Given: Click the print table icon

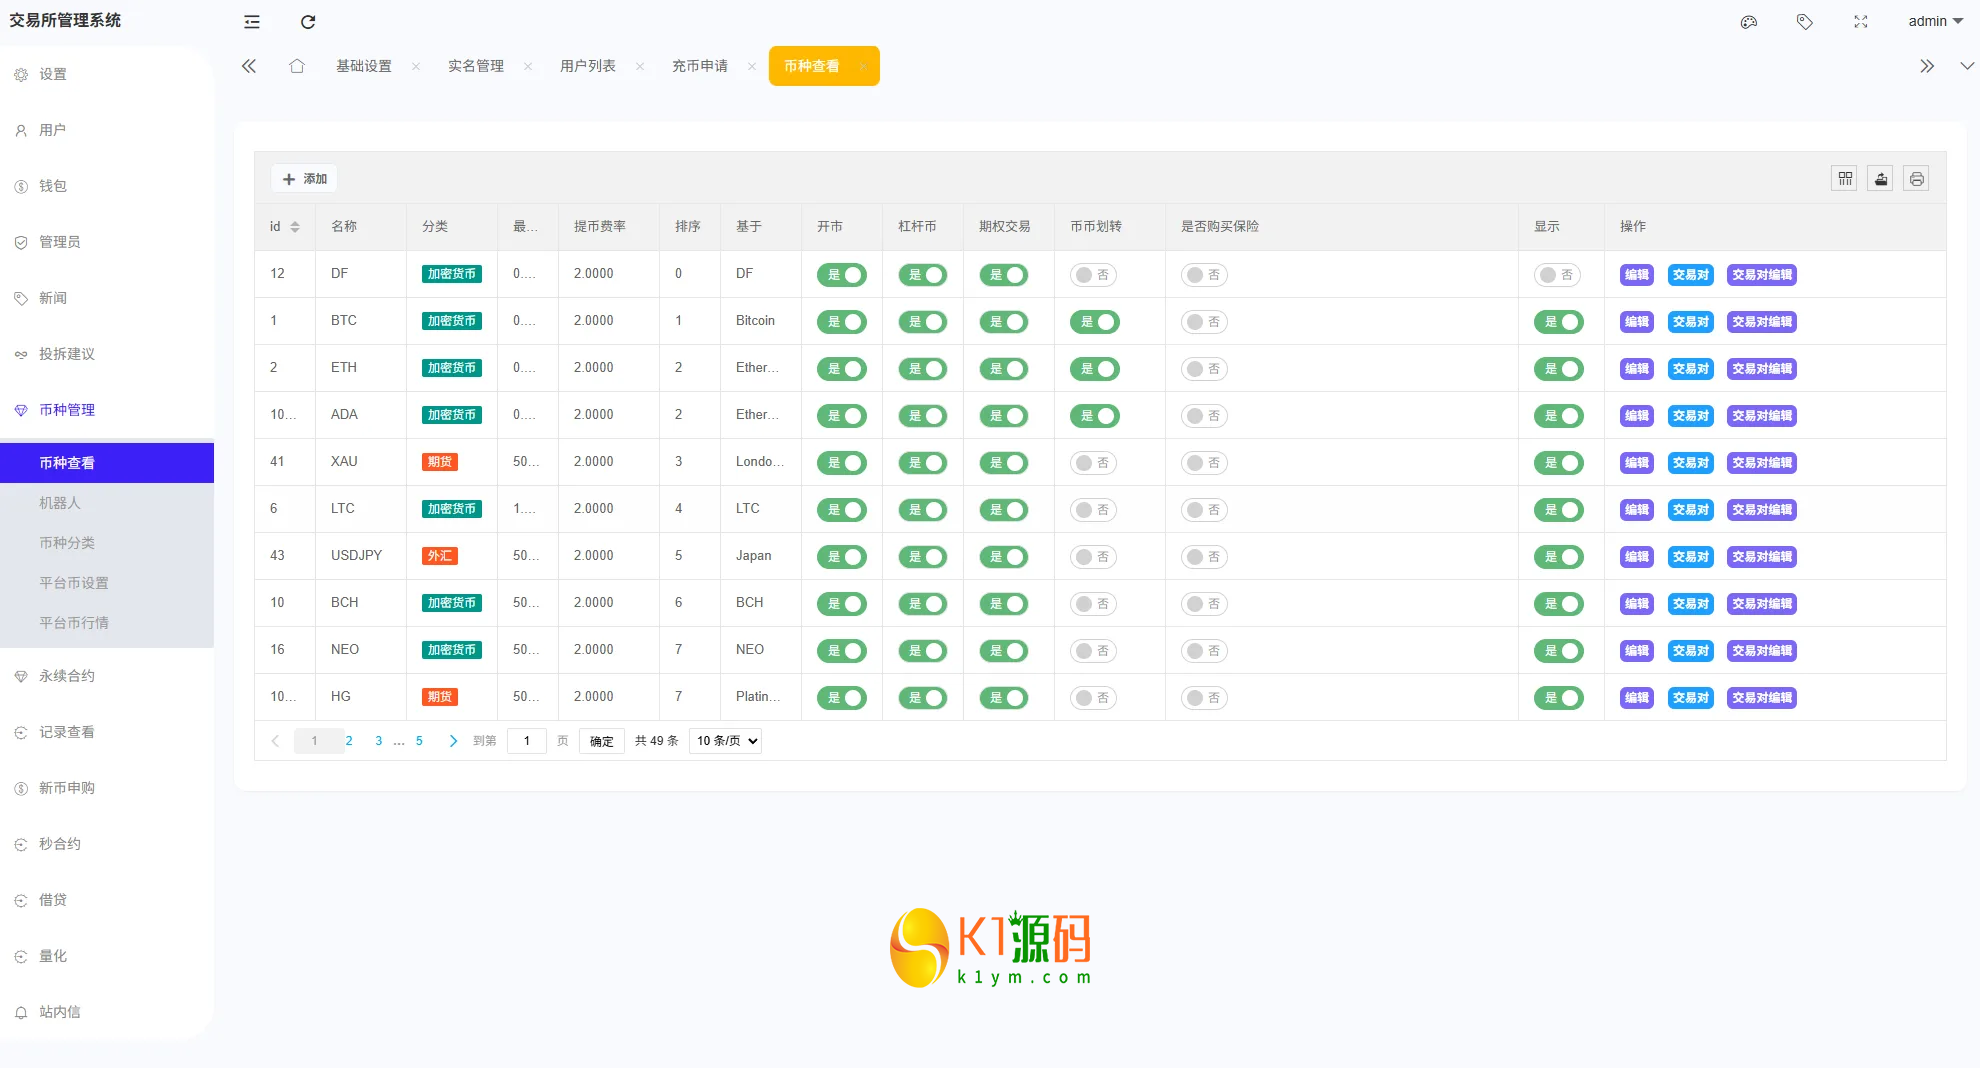Looking at the screenshot, I should pyautogui.click(x=1916, y=179).
